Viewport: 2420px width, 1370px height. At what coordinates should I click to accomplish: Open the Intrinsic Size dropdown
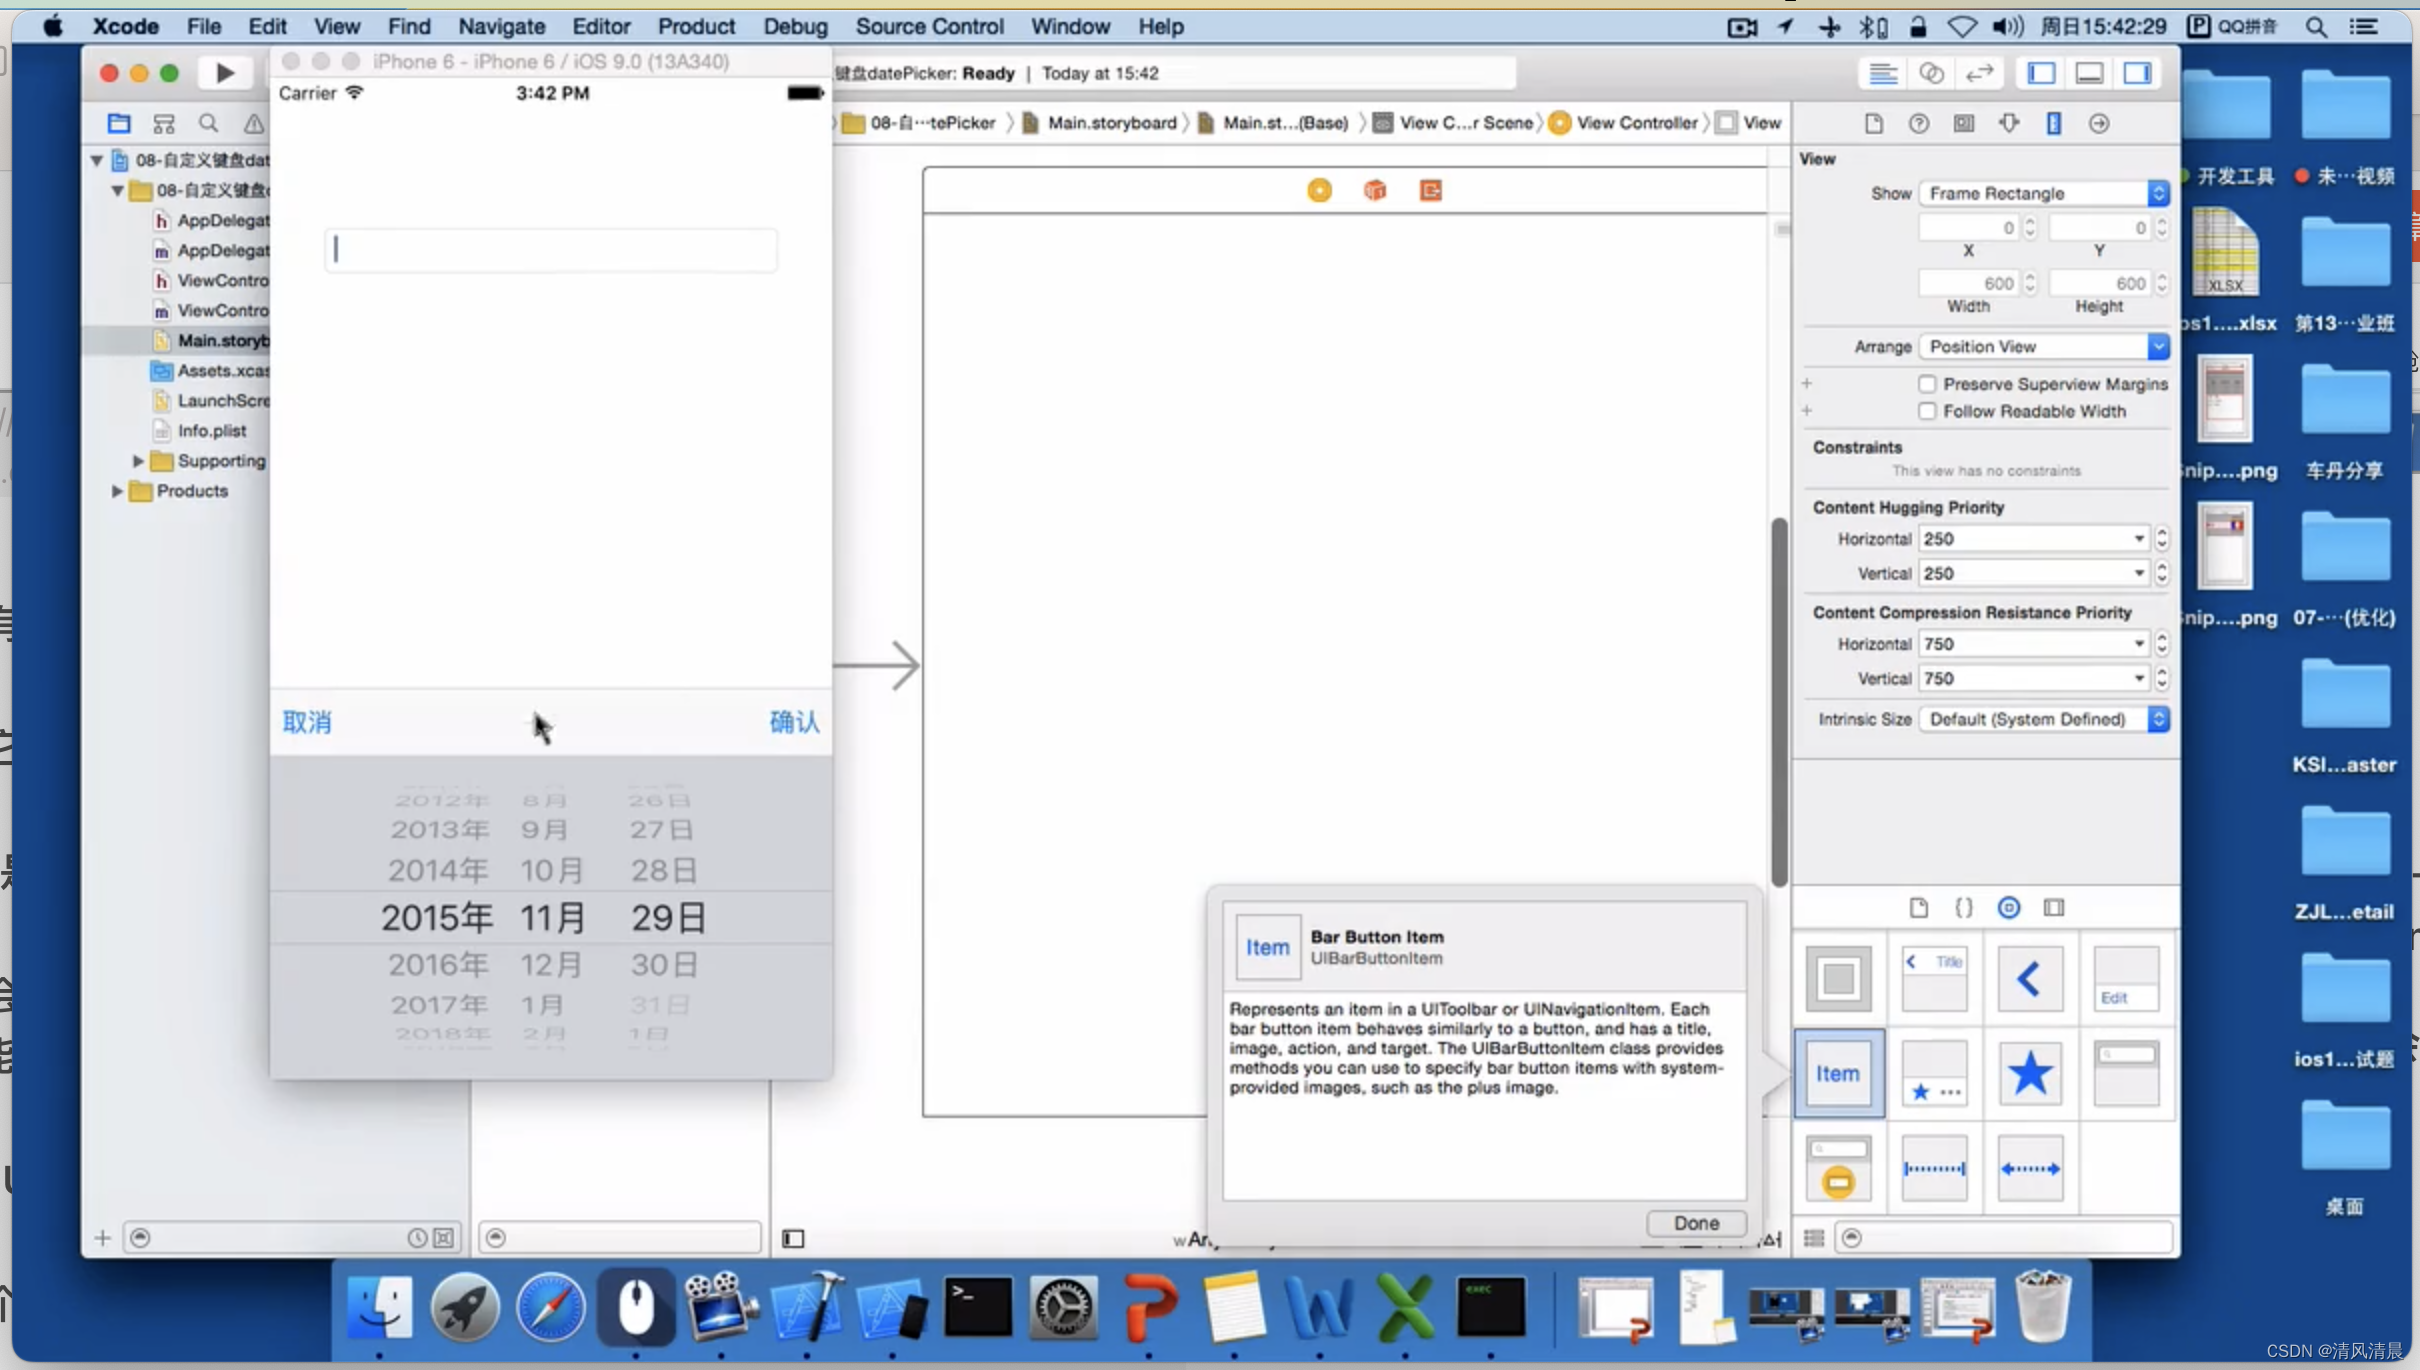click(x=2044, y=719)
